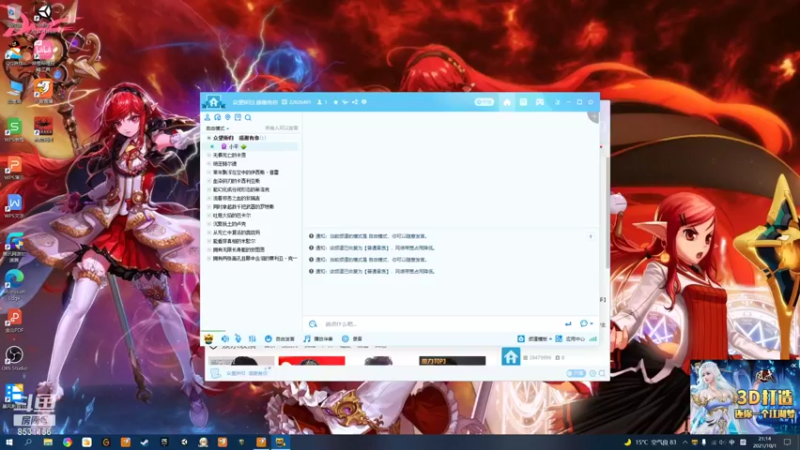Click the search icon above the channel list
800x450 pixels.
click(x=248, y=117)
